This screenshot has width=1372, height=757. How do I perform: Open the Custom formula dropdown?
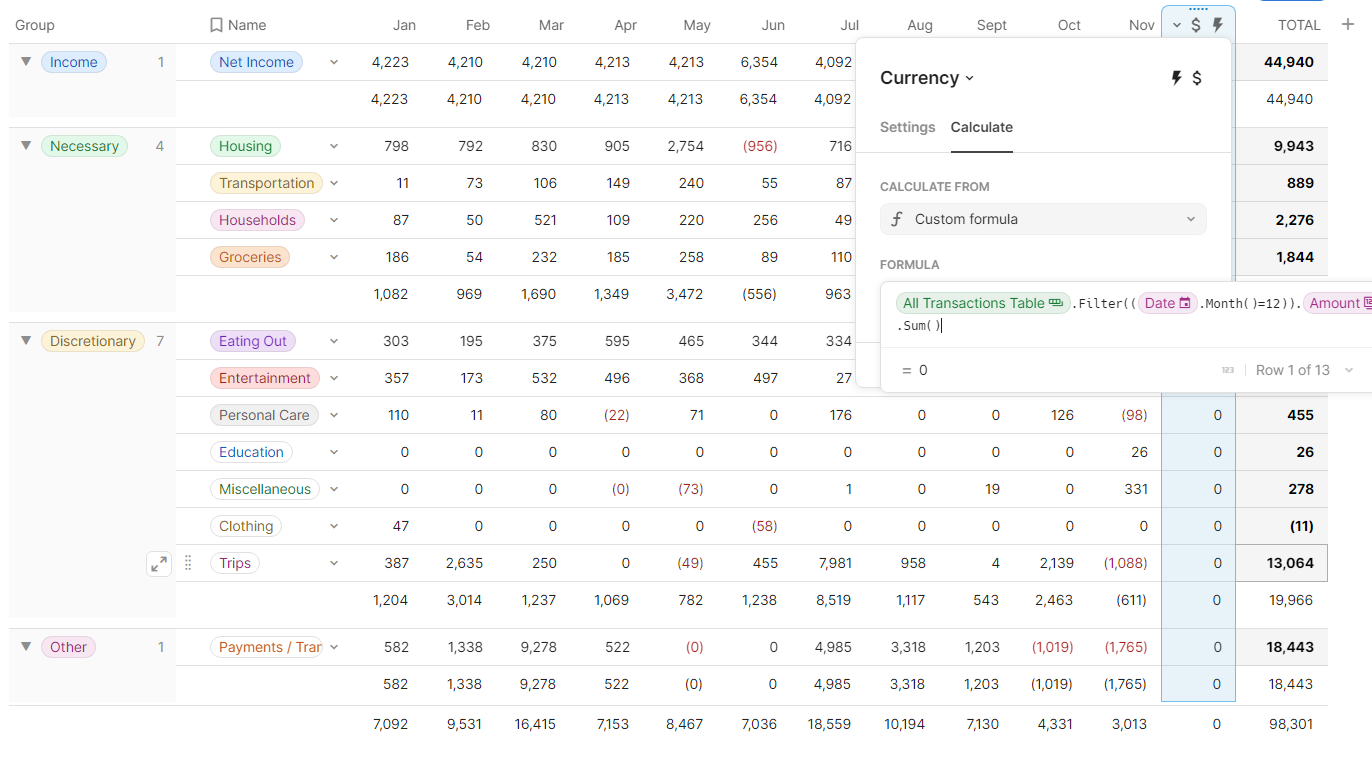[1043, 219]
